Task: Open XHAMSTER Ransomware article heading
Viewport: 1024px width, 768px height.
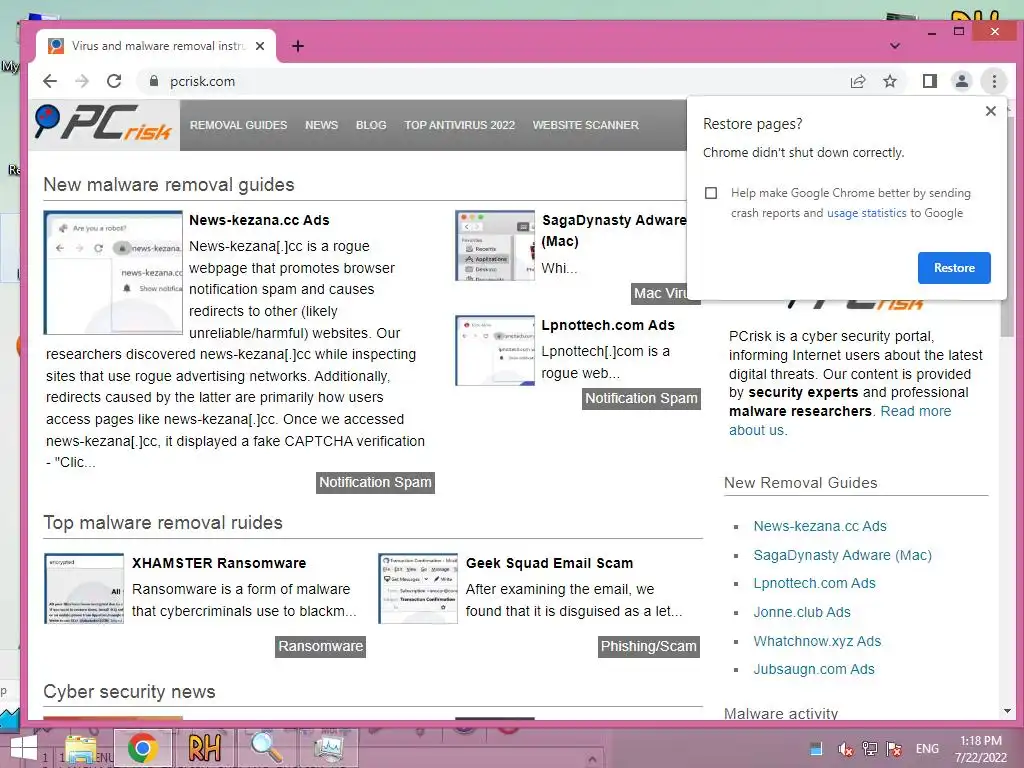Action: 219,563
